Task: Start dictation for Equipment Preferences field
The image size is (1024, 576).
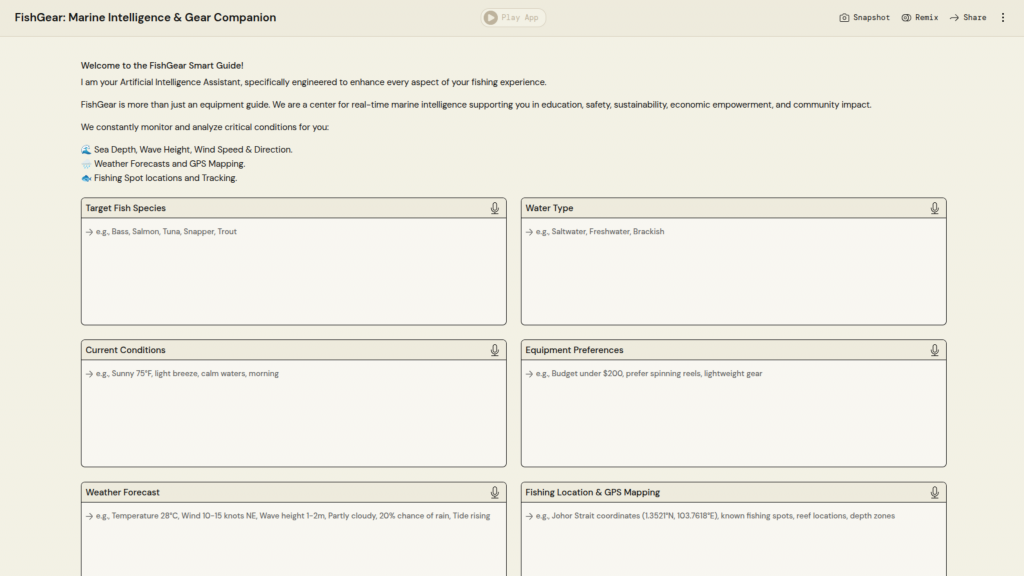Action: (935, 350)
